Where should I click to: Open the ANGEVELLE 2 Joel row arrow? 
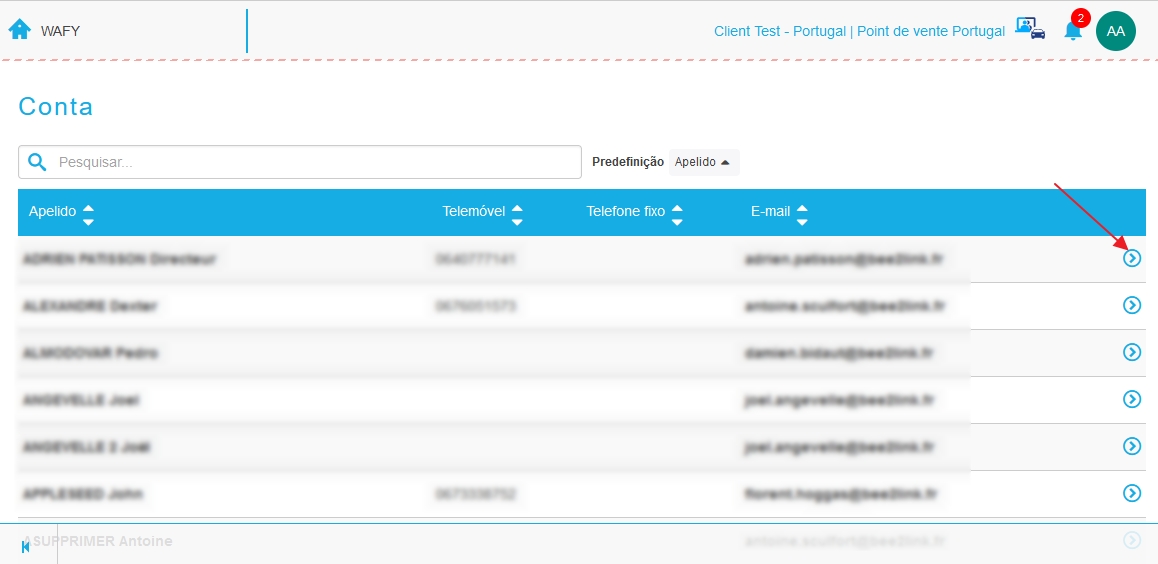pos(1131,446)
